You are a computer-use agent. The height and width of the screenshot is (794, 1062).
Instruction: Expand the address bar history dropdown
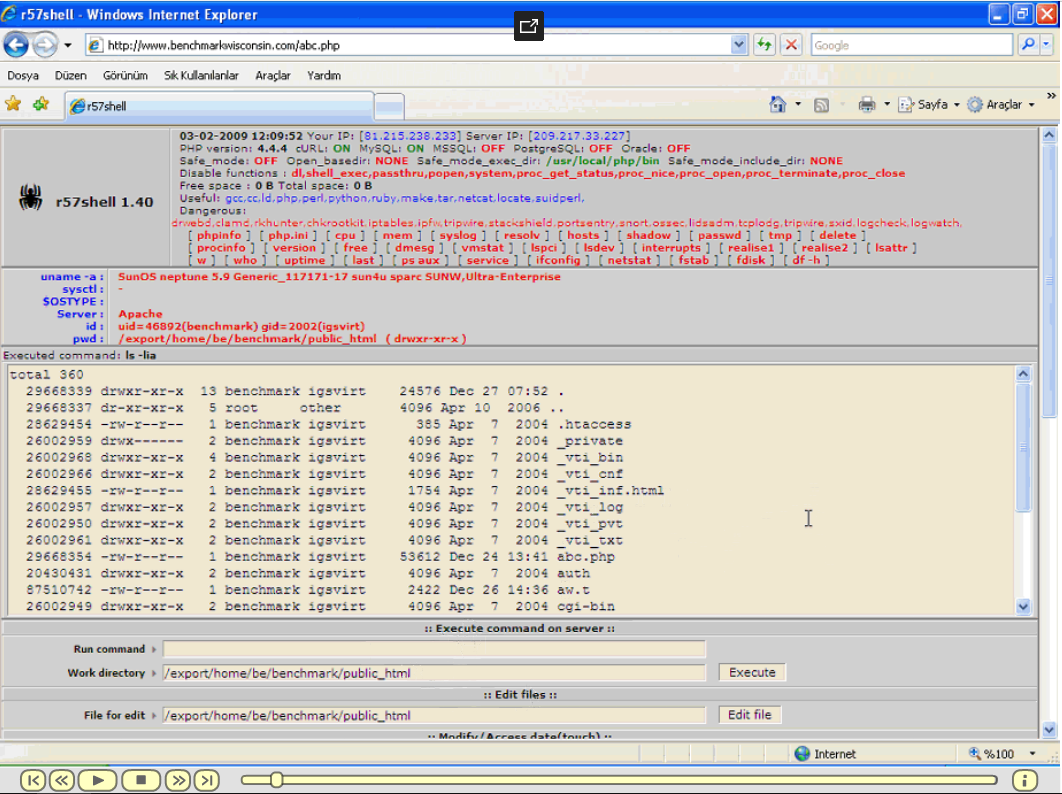739,45
